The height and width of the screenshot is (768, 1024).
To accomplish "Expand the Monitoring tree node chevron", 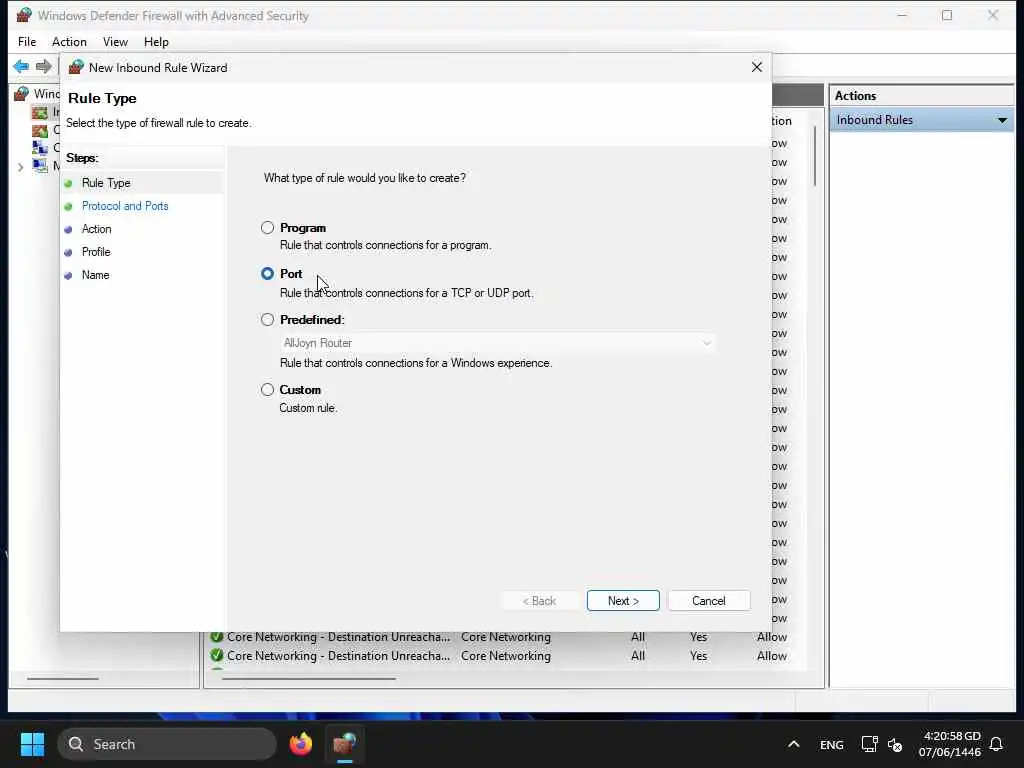I will coord(20,167).
